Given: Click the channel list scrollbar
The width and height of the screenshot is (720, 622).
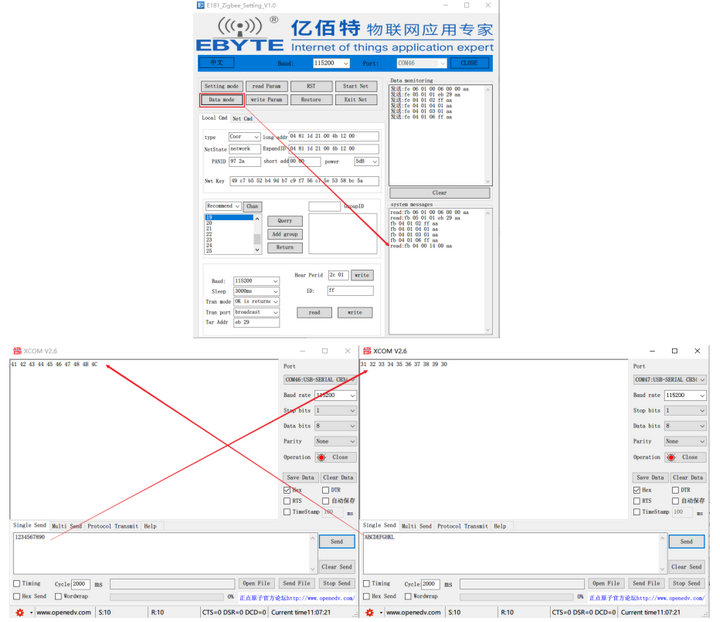Looking at the screenshot, I should click(257, 234).
